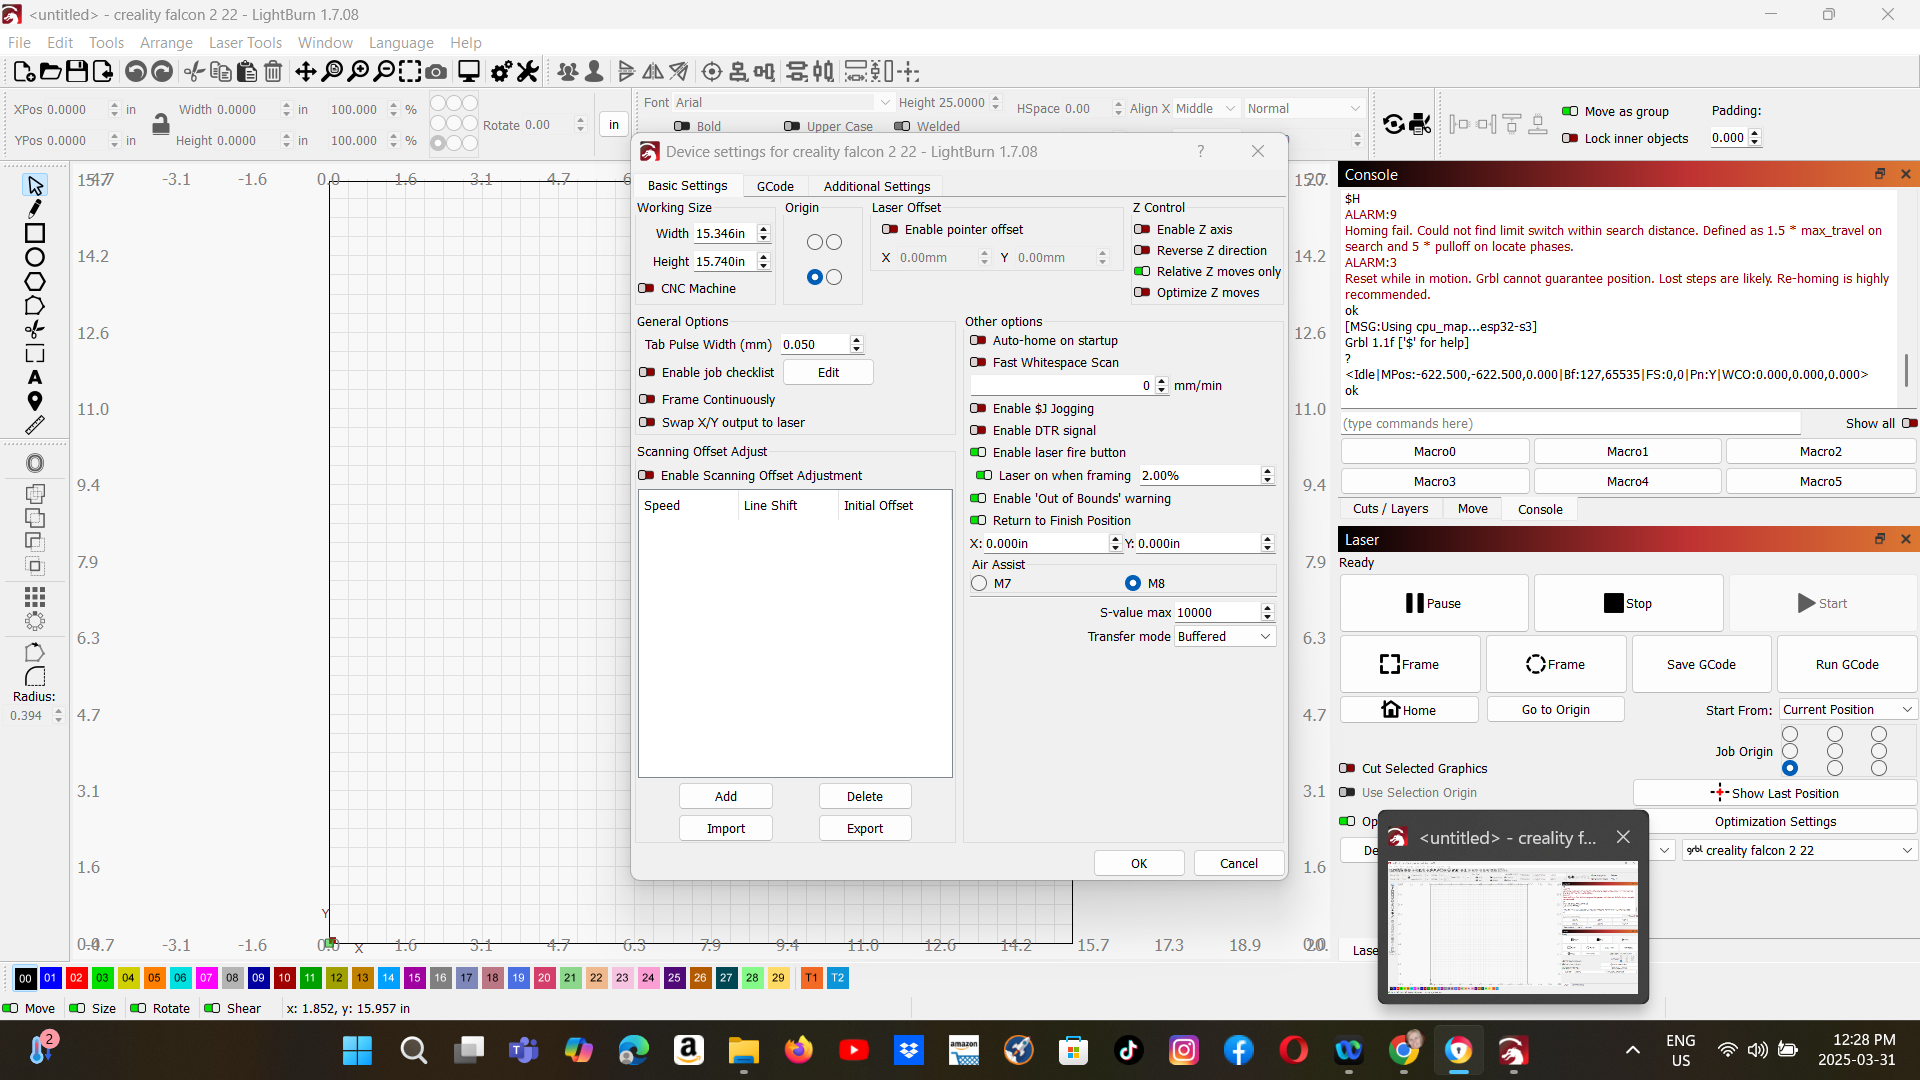
Task: Open the Font Arial dropdown
Action: [782, 103]
